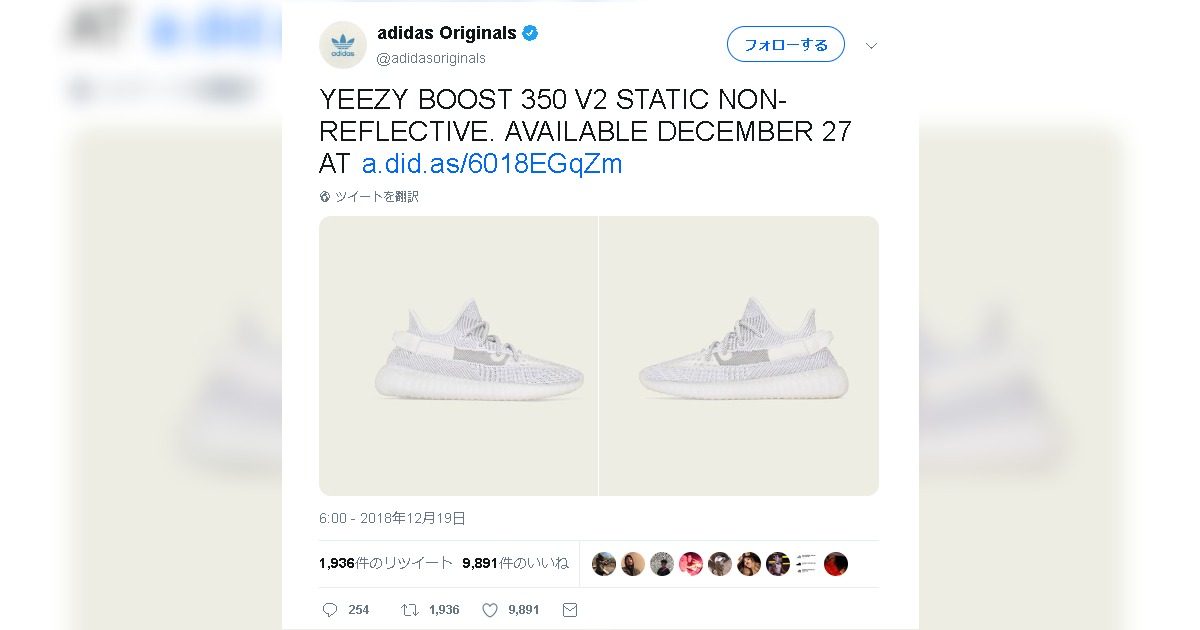
Task: Click the retweet arrows icon
Action: [x=409, y=609]
